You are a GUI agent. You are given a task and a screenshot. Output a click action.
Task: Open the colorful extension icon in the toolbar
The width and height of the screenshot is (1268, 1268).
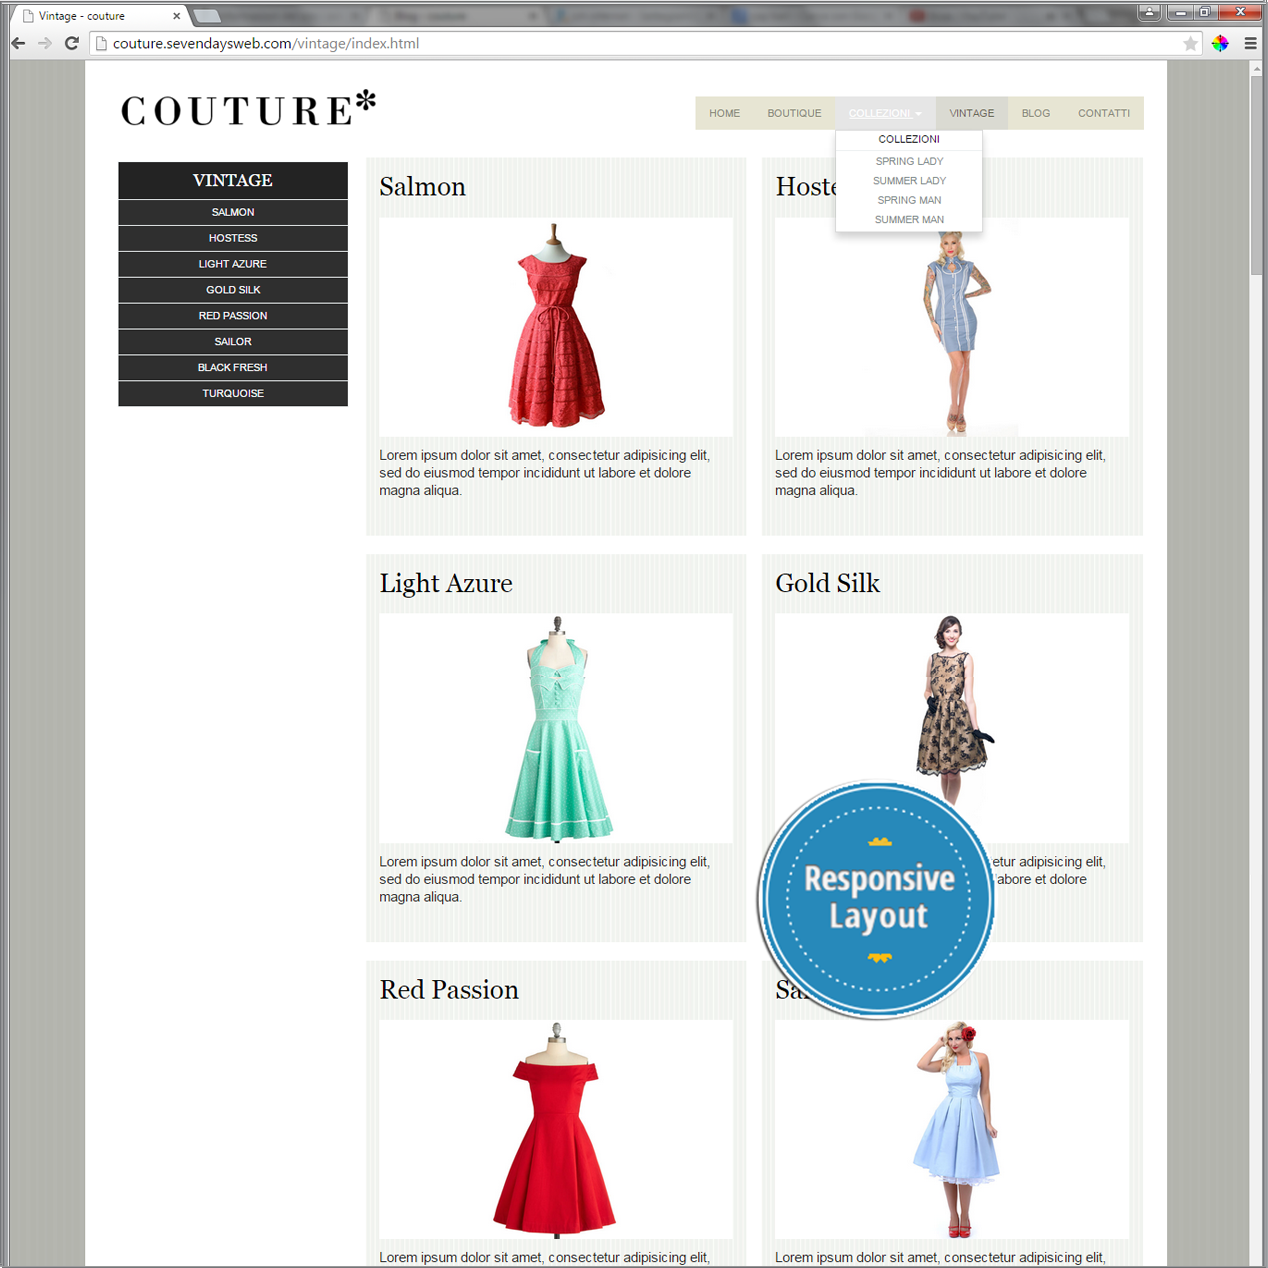[x=1220, y=43]
